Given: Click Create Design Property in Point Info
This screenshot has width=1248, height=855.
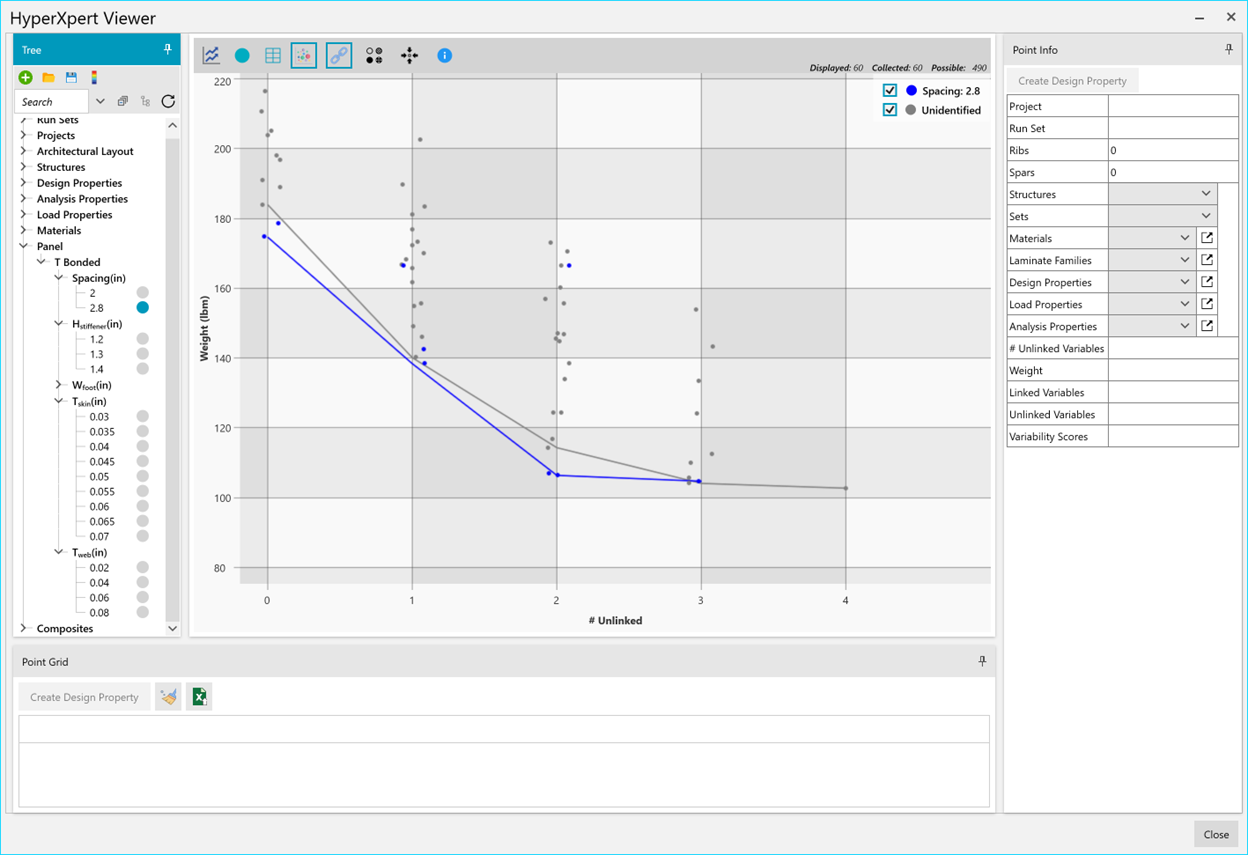Looking at the screenshot, I should pyautogui.click(x=1072, y=81).
